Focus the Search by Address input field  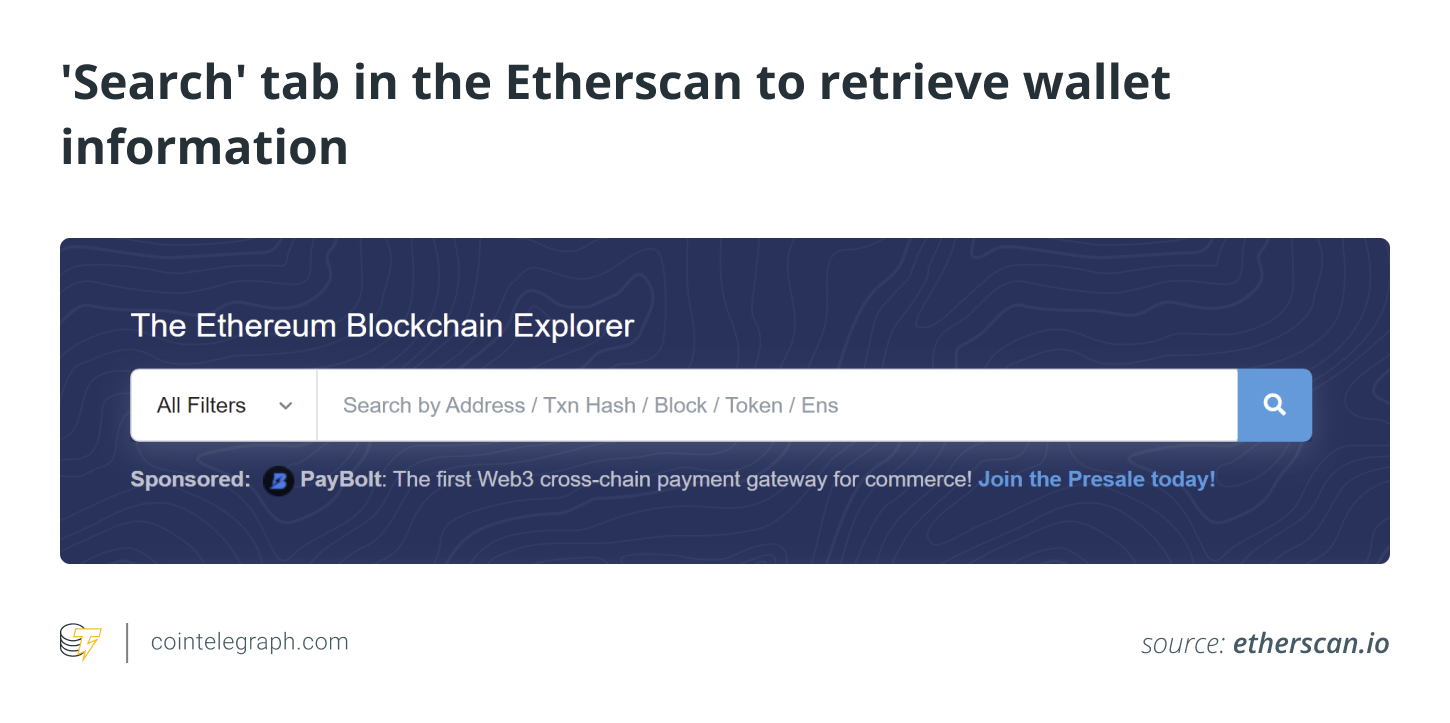[x=777, y=405]
